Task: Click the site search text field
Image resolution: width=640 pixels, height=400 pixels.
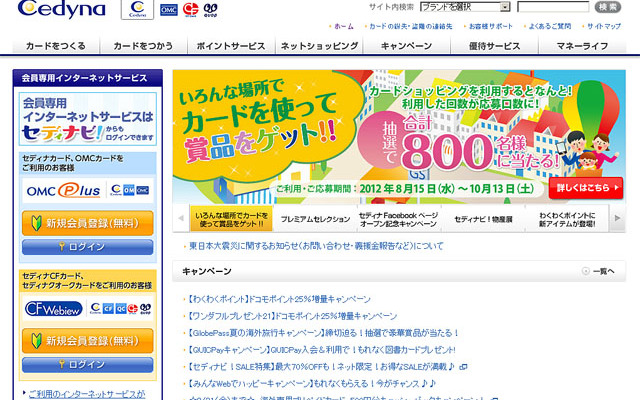Action: click(x=553, y=7)
